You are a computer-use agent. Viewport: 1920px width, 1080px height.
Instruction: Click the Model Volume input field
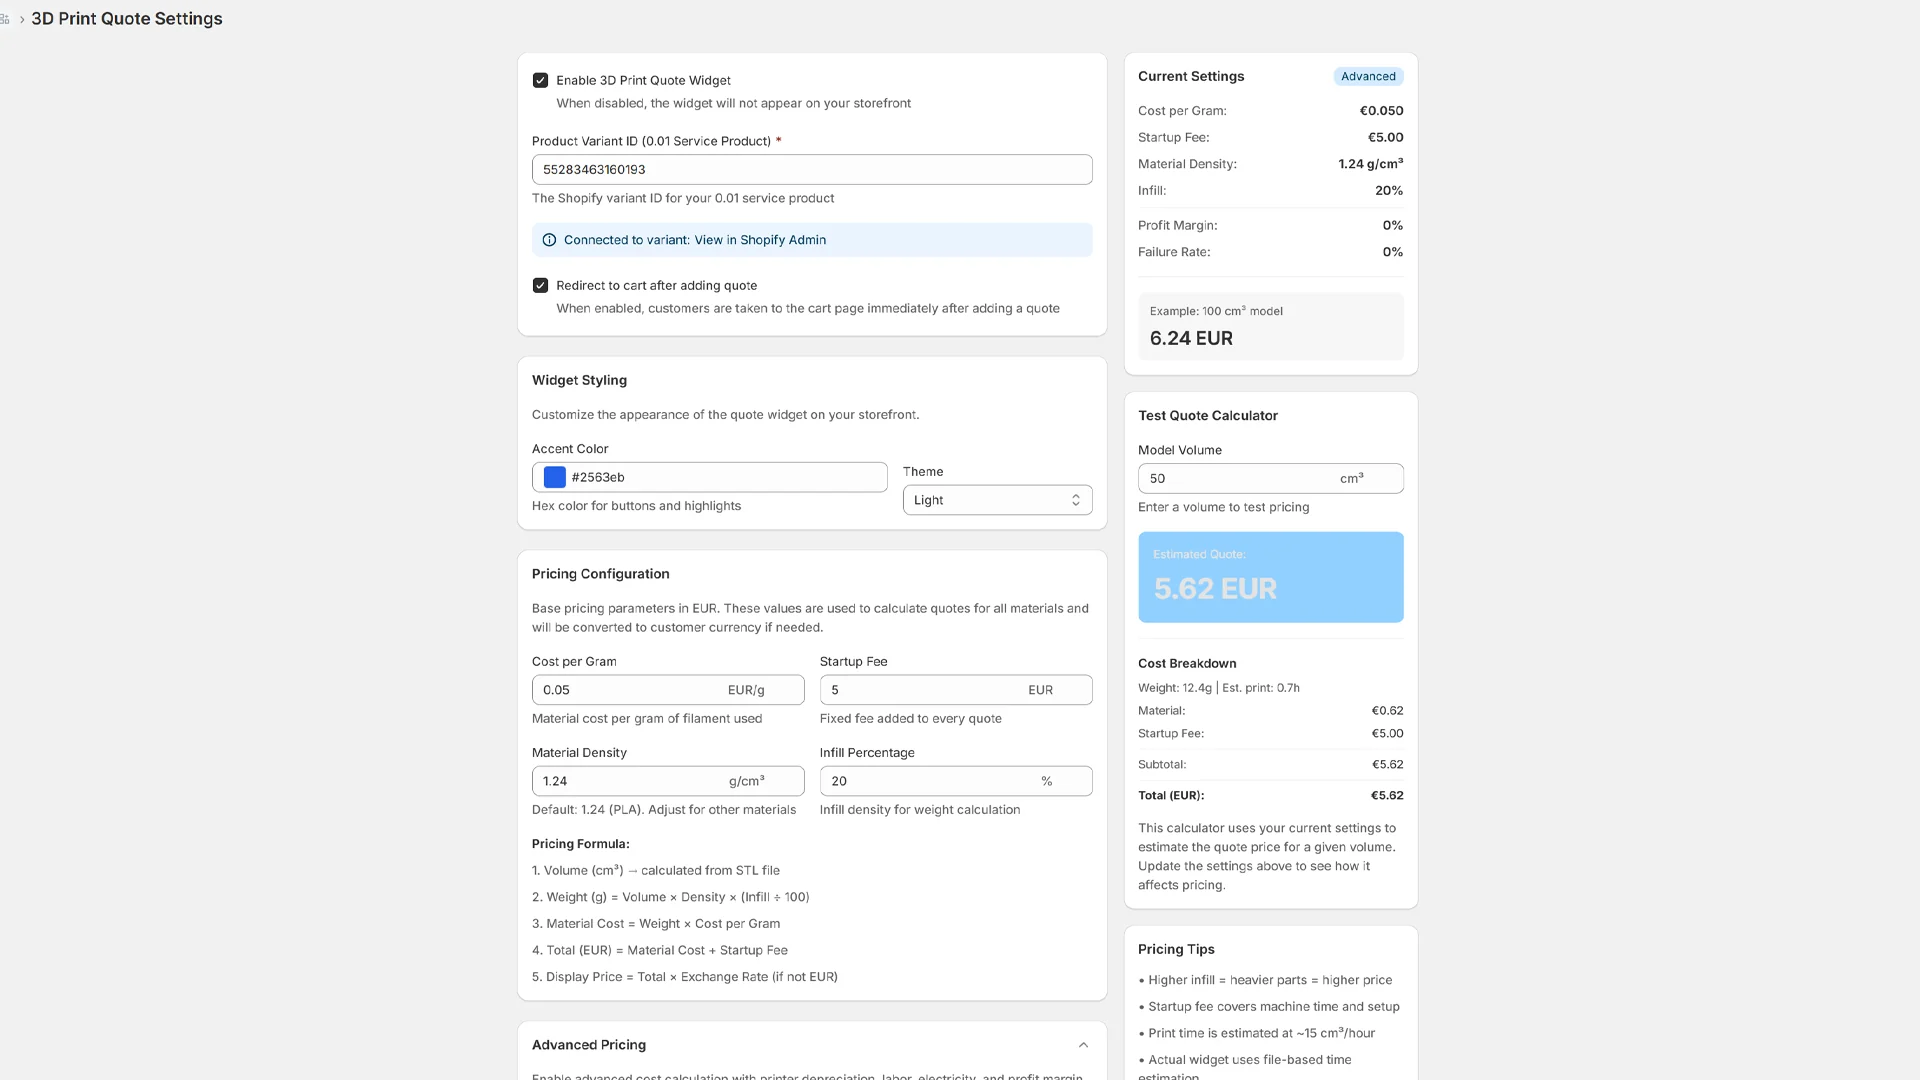[x=1270, y=478]
